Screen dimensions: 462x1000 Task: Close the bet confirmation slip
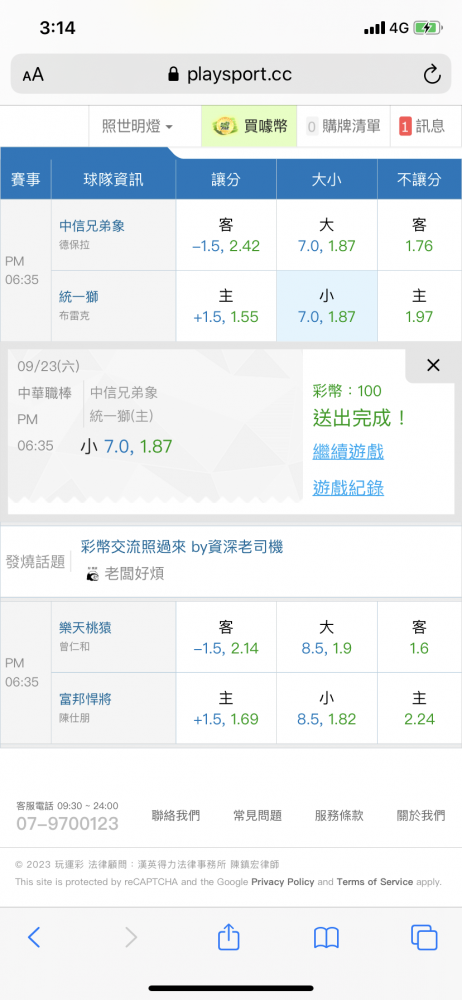[x=433, y=365]
